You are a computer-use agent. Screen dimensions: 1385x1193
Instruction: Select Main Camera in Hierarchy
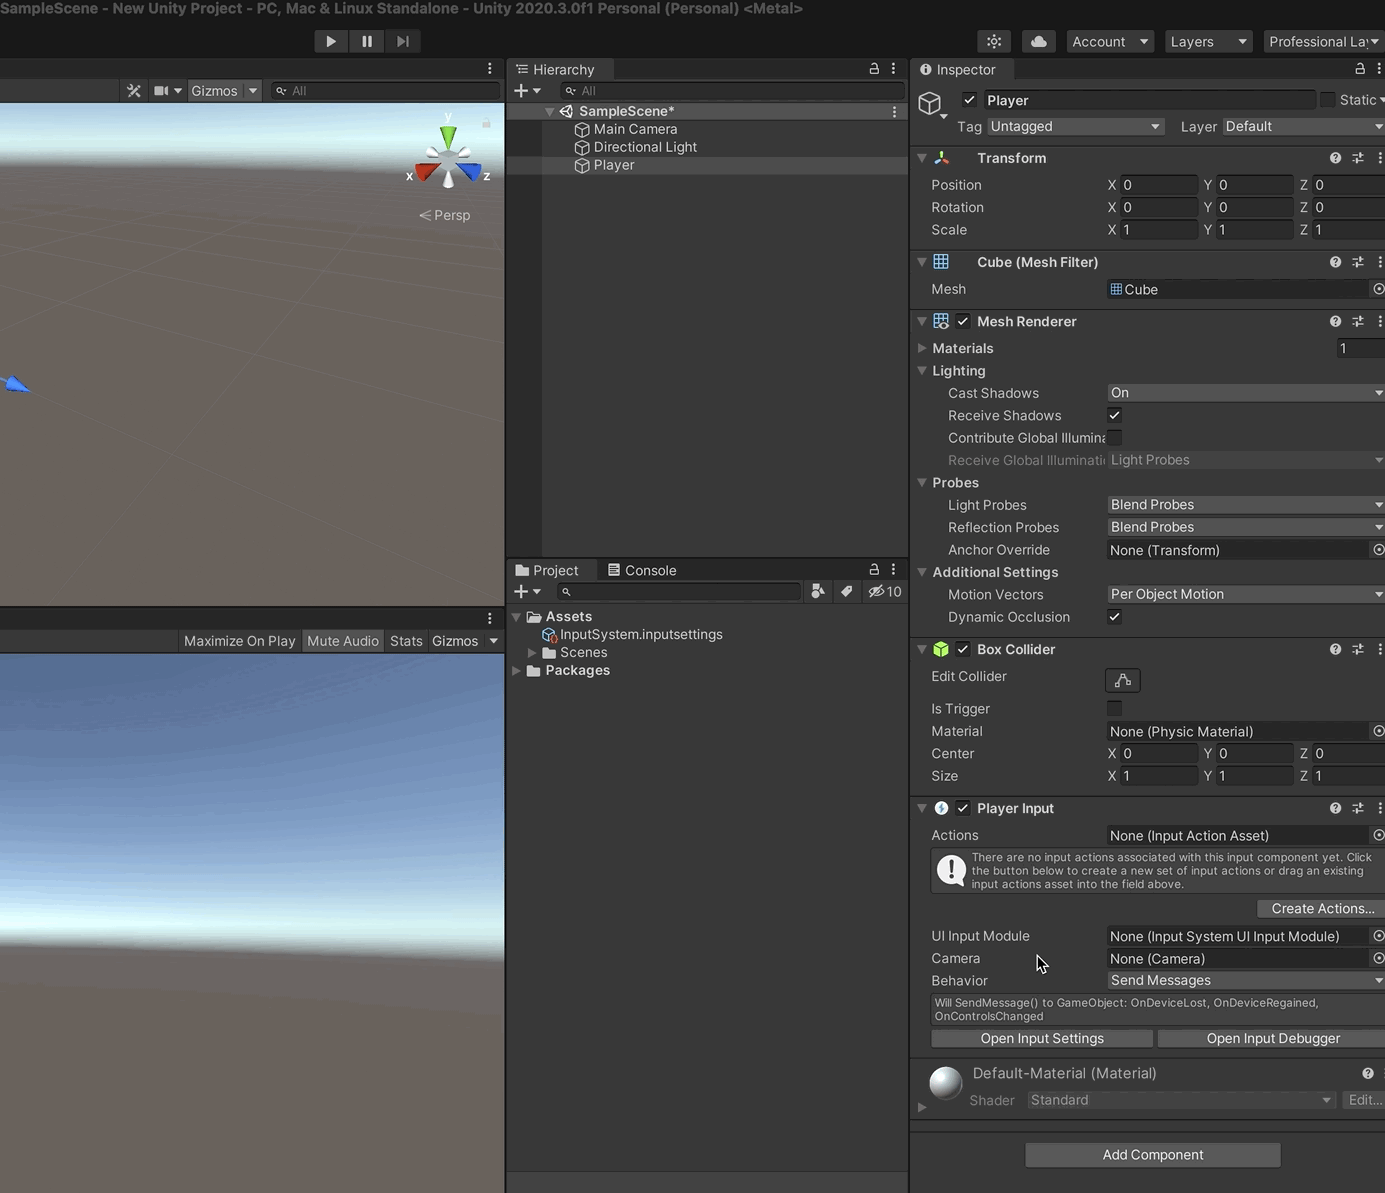635,129
